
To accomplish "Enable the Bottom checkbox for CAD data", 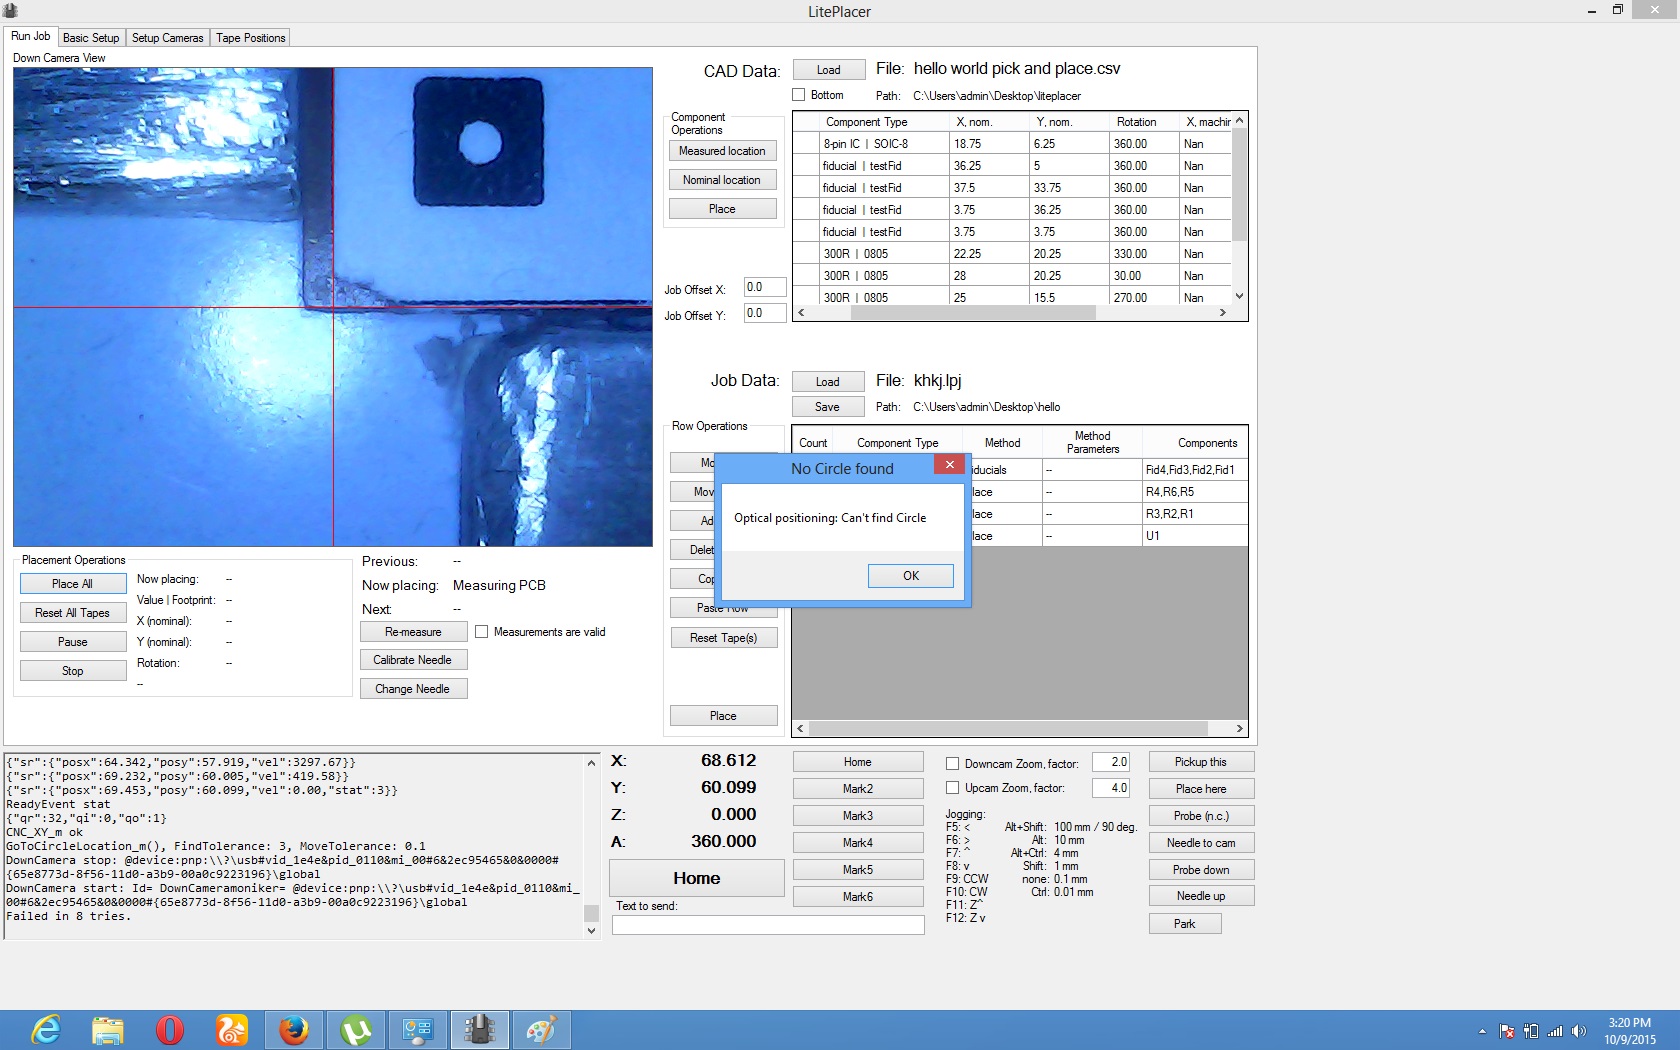I will tap(798, 95).
